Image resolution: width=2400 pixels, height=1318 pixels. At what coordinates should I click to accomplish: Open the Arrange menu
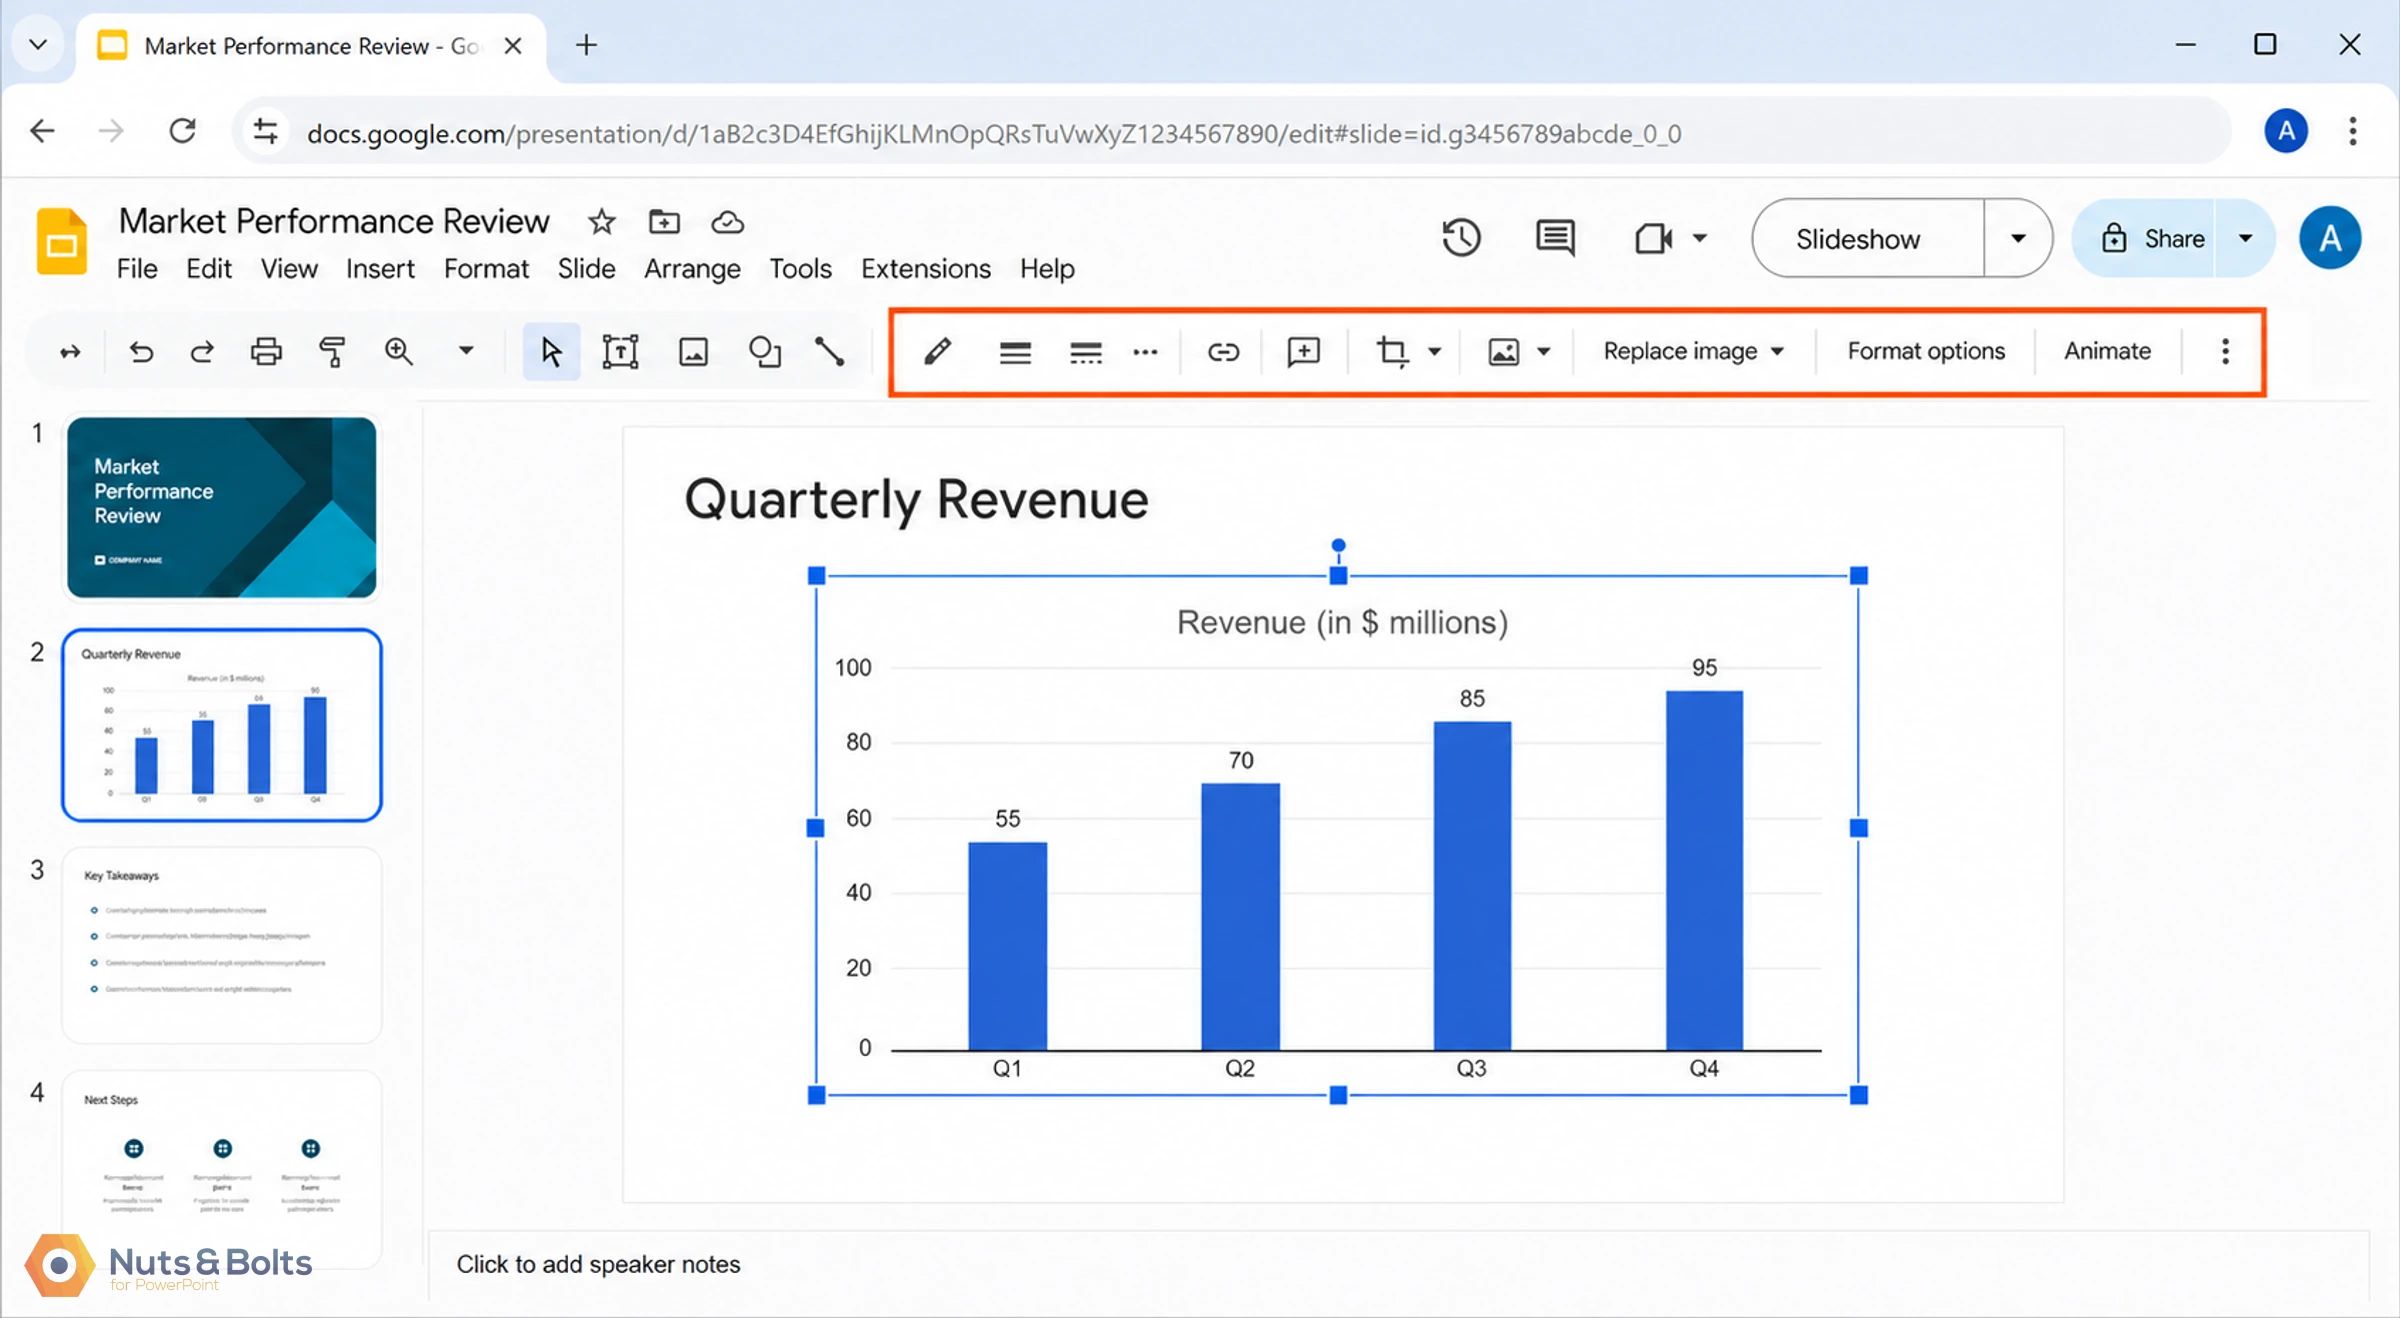pos(692,269)
